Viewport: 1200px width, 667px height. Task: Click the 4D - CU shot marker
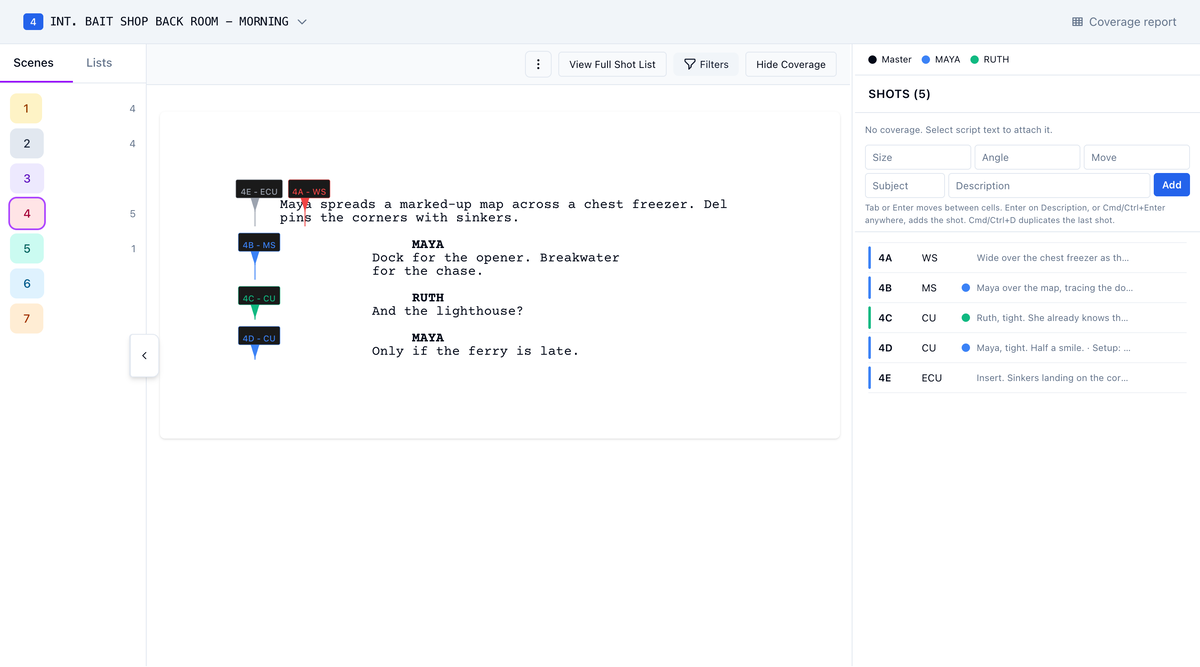tap(258, 338)
